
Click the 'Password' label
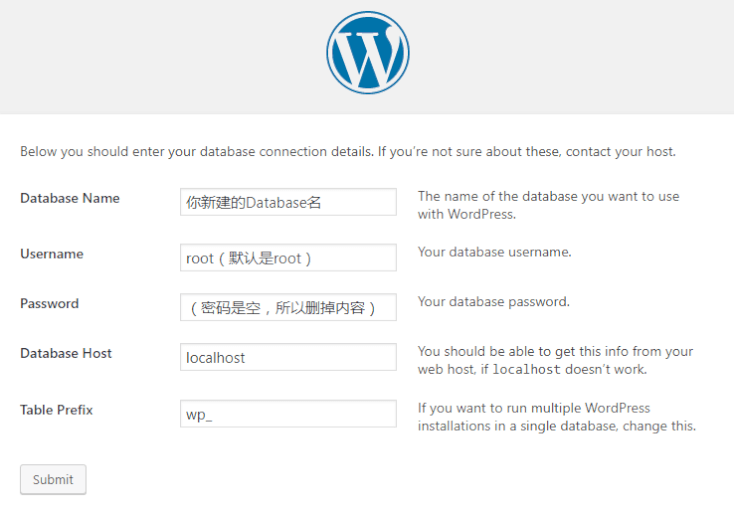49,303
